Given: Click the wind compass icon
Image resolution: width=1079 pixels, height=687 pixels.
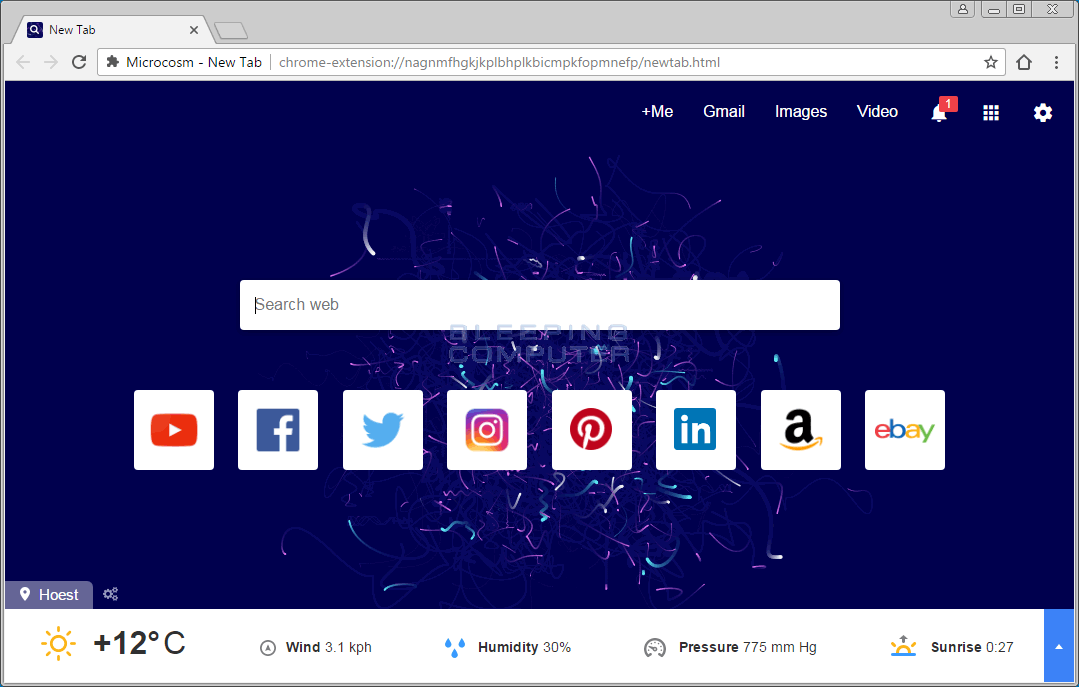Looking at the screenshot, I should coord(268,648).
